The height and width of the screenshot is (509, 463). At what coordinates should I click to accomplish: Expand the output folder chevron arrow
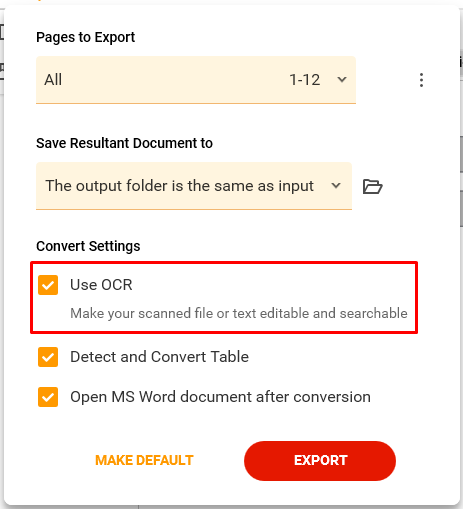(336, 186)
